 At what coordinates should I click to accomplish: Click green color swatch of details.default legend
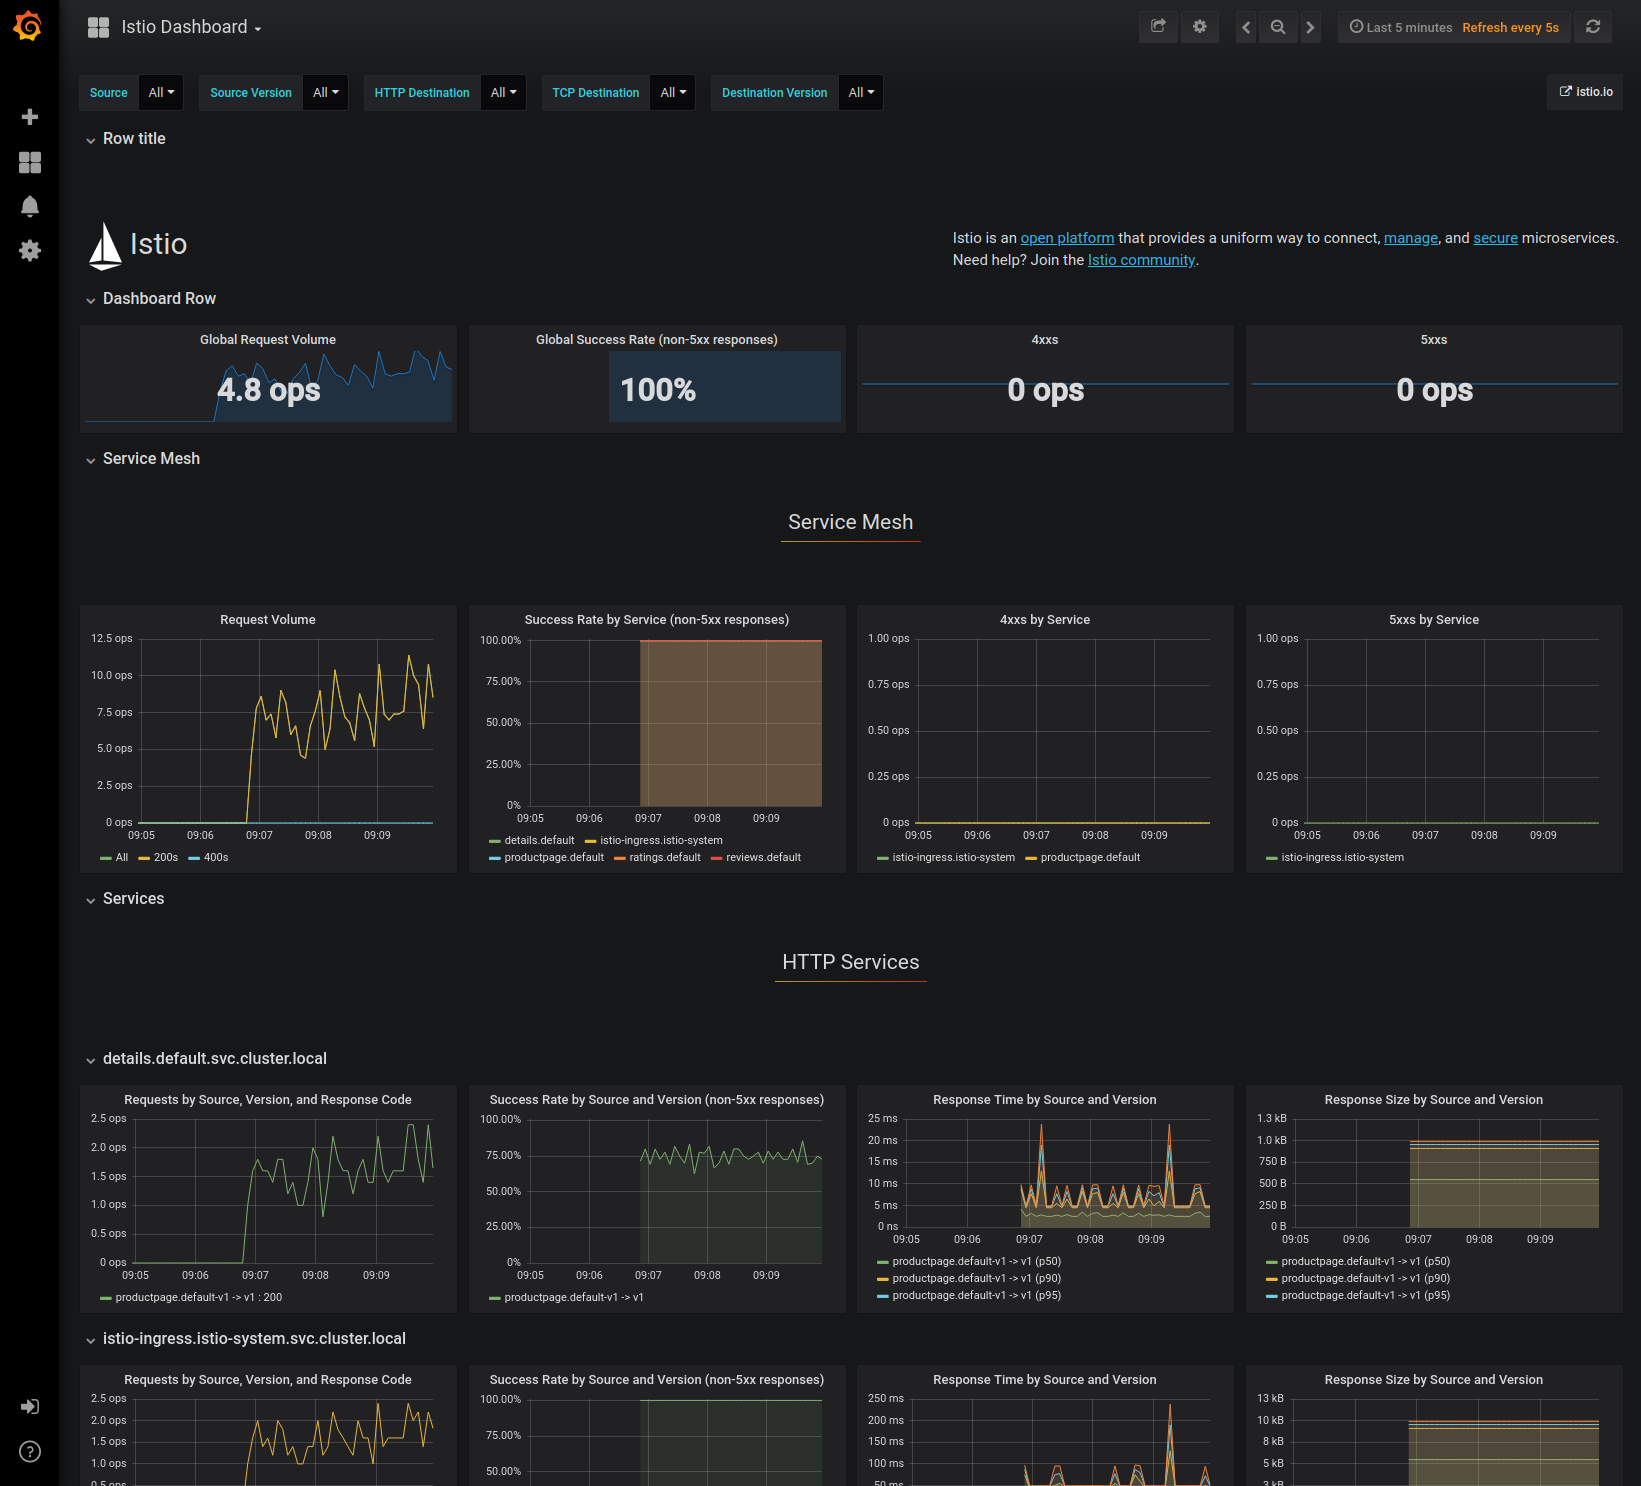495,841
